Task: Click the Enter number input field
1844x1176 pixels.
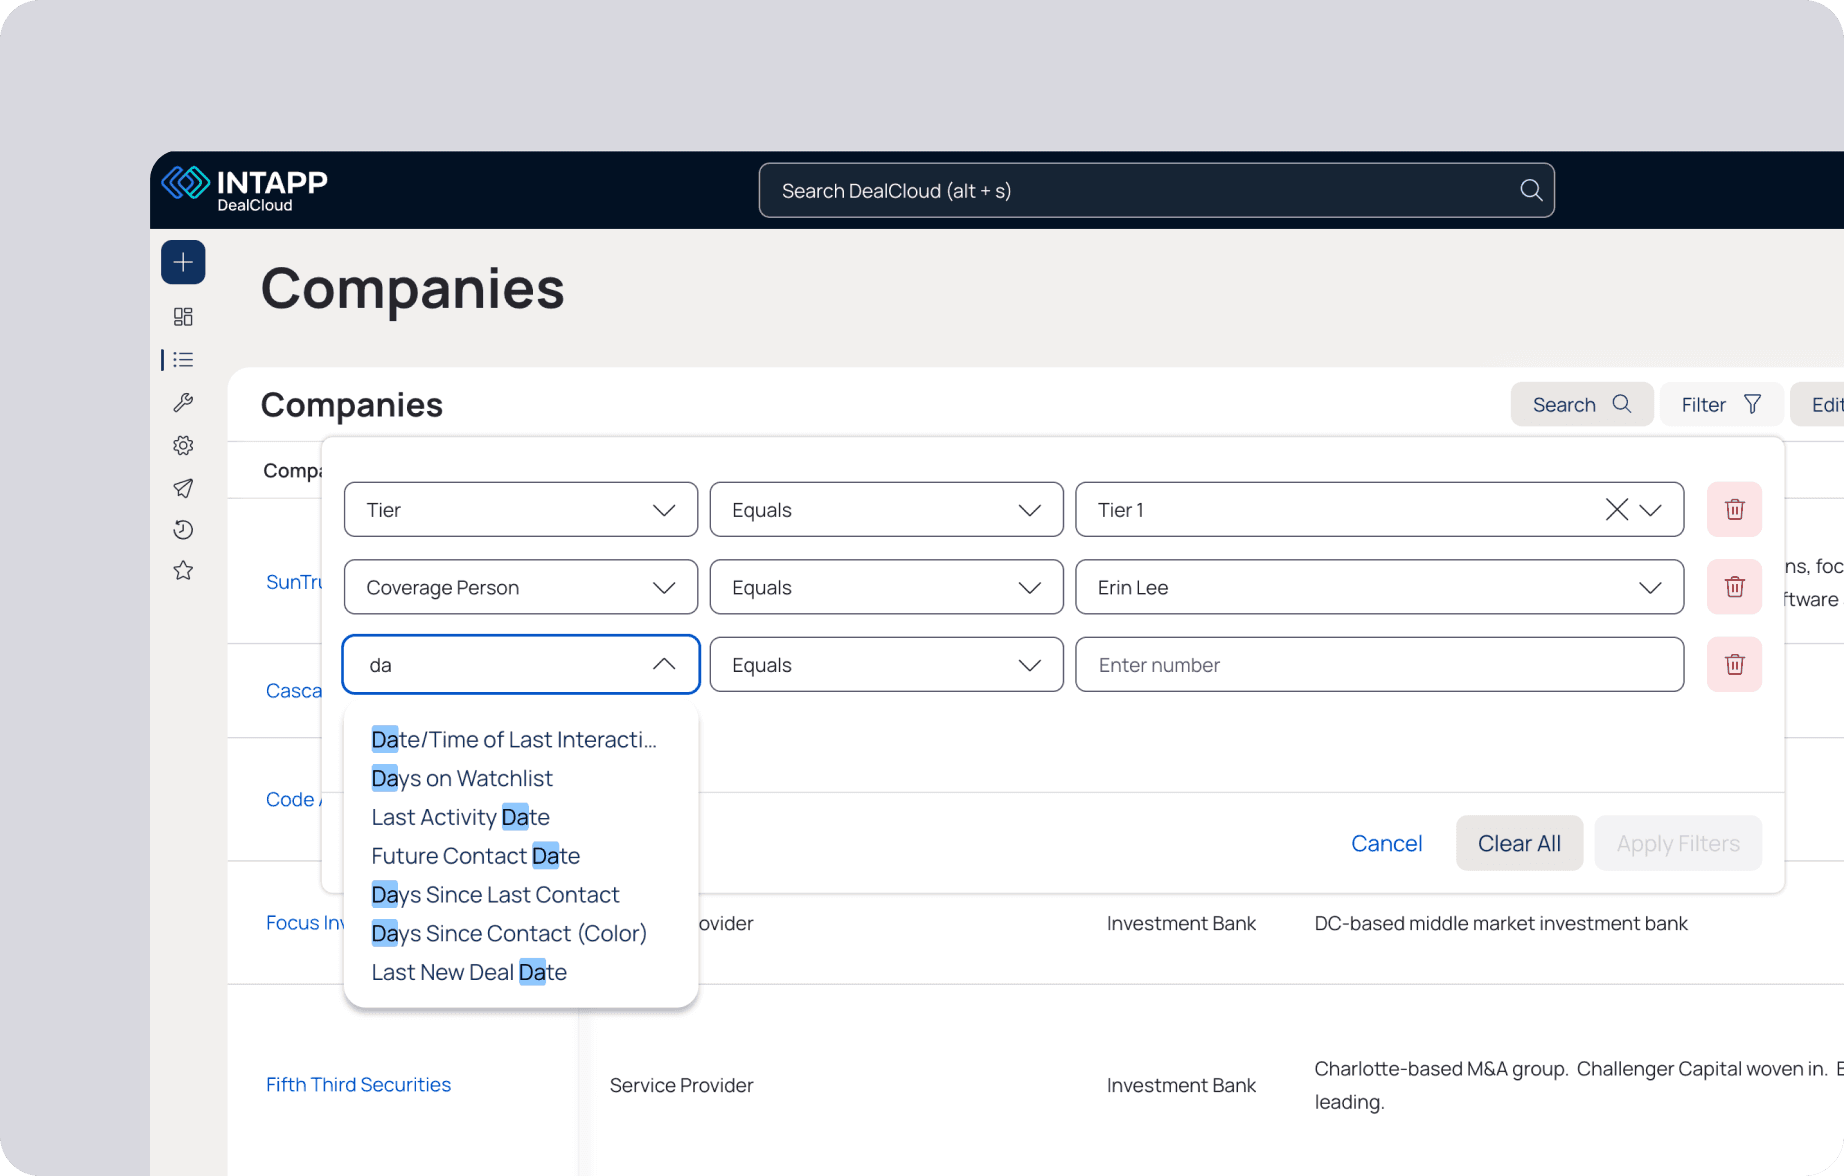Action: (1379, 664)
